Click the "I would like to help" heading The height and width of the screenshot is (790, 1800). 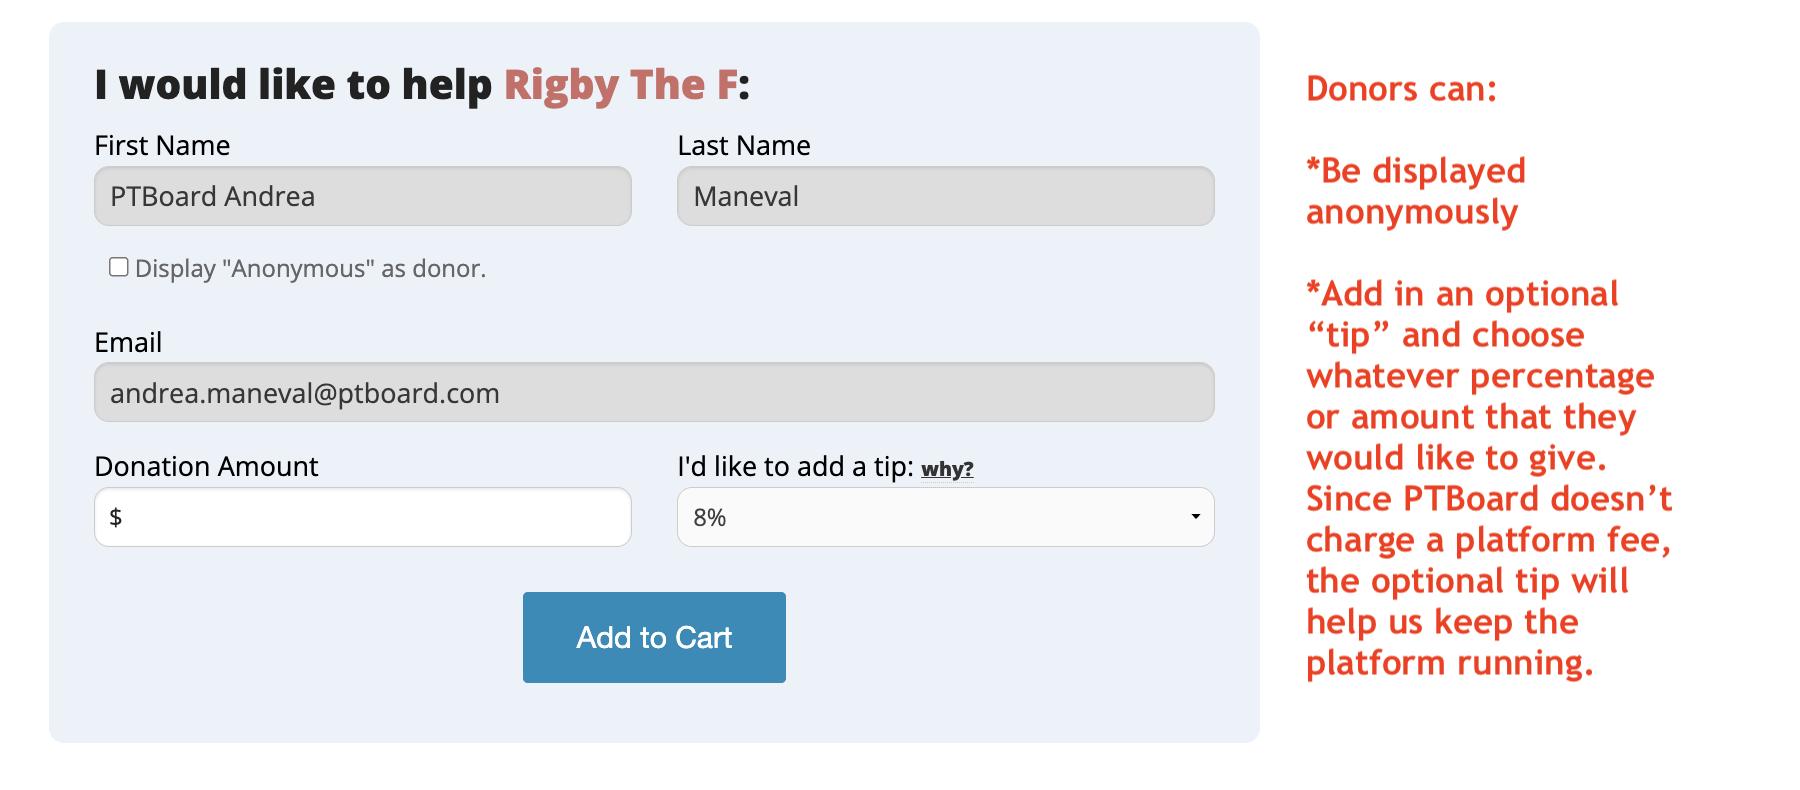(x=293, y=84)
